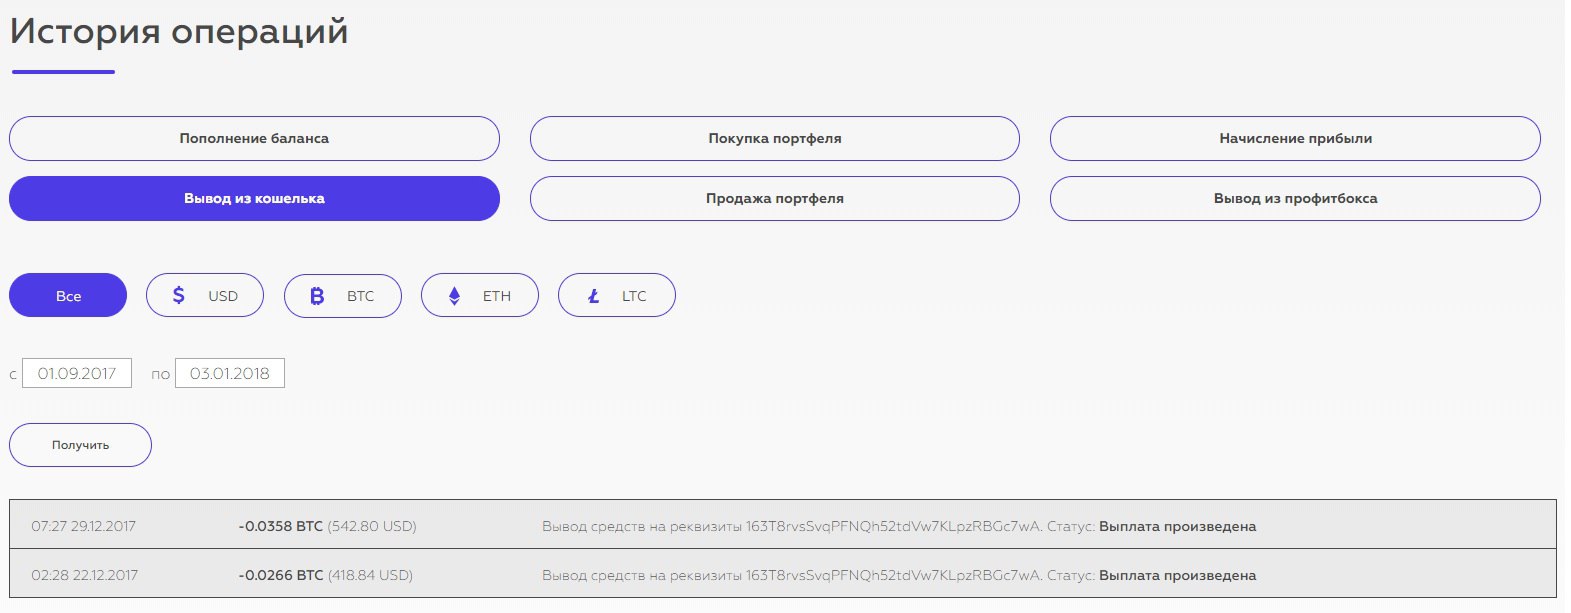Click the dollar sign icon

[179, 296]
